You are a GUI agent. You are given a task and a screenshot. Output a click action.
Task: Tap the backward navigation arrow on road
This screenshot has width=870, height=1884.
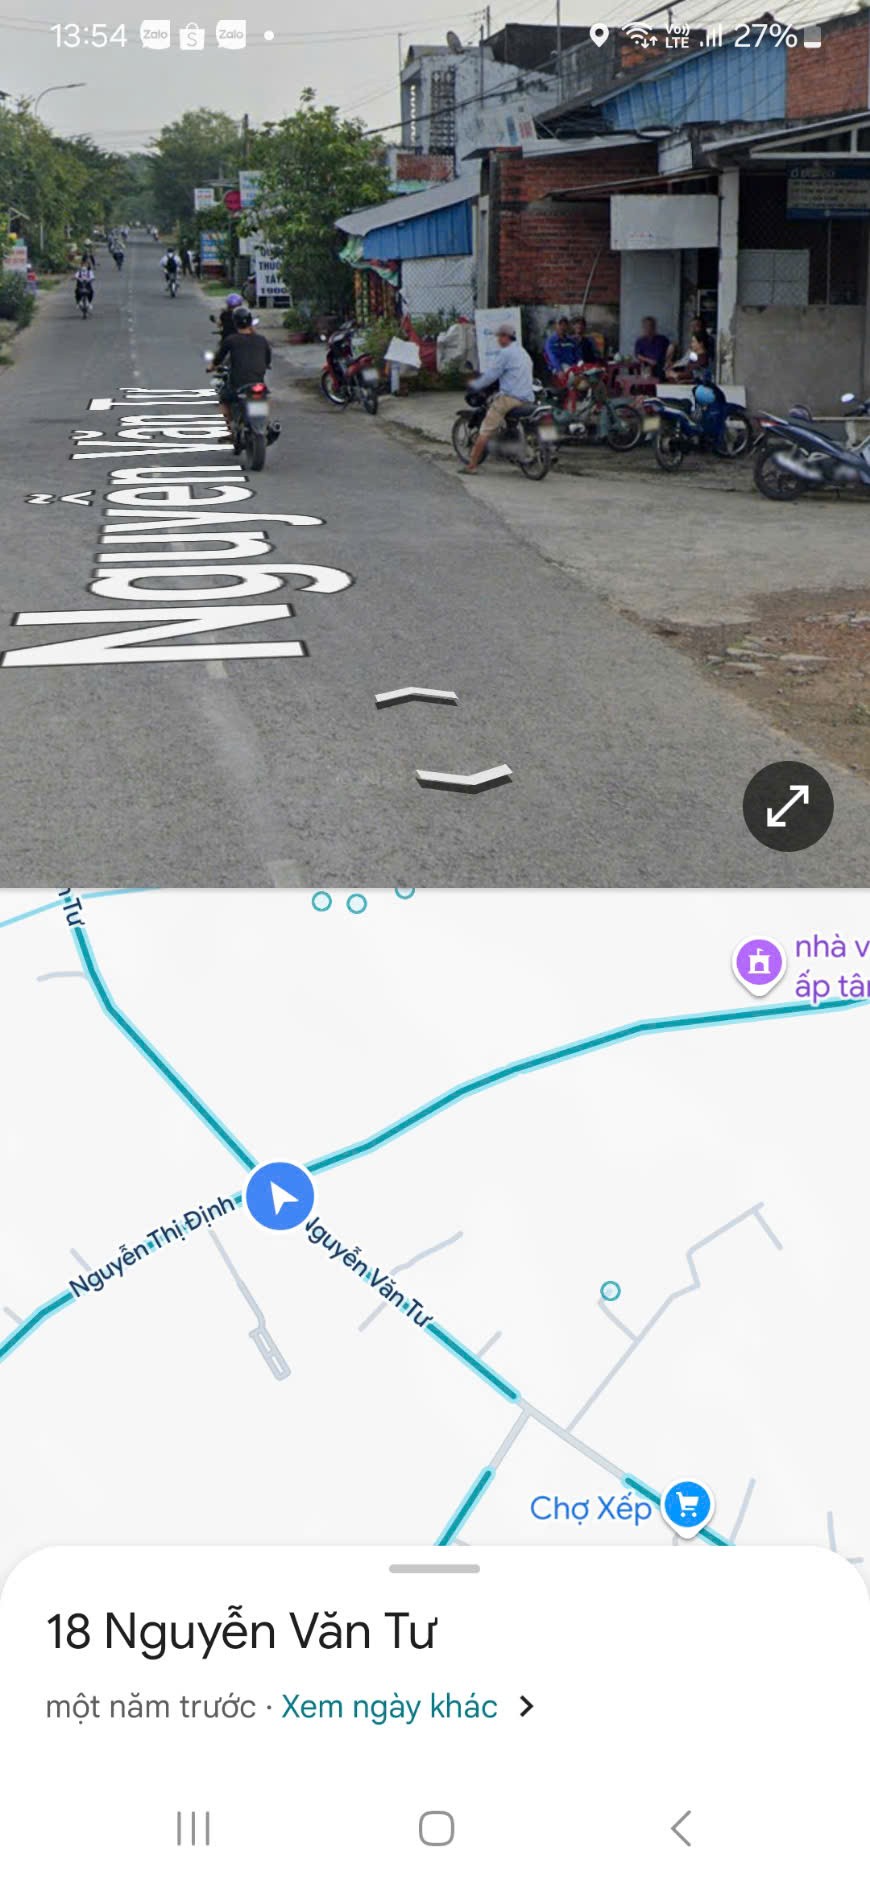tap(464, 778)
